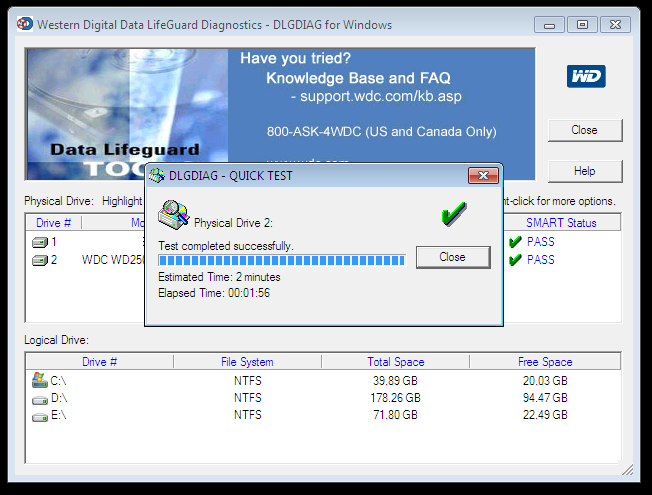Click the Test completed successfully message
The height and width of the screenshot is (495, 652).
click(226, 246)
